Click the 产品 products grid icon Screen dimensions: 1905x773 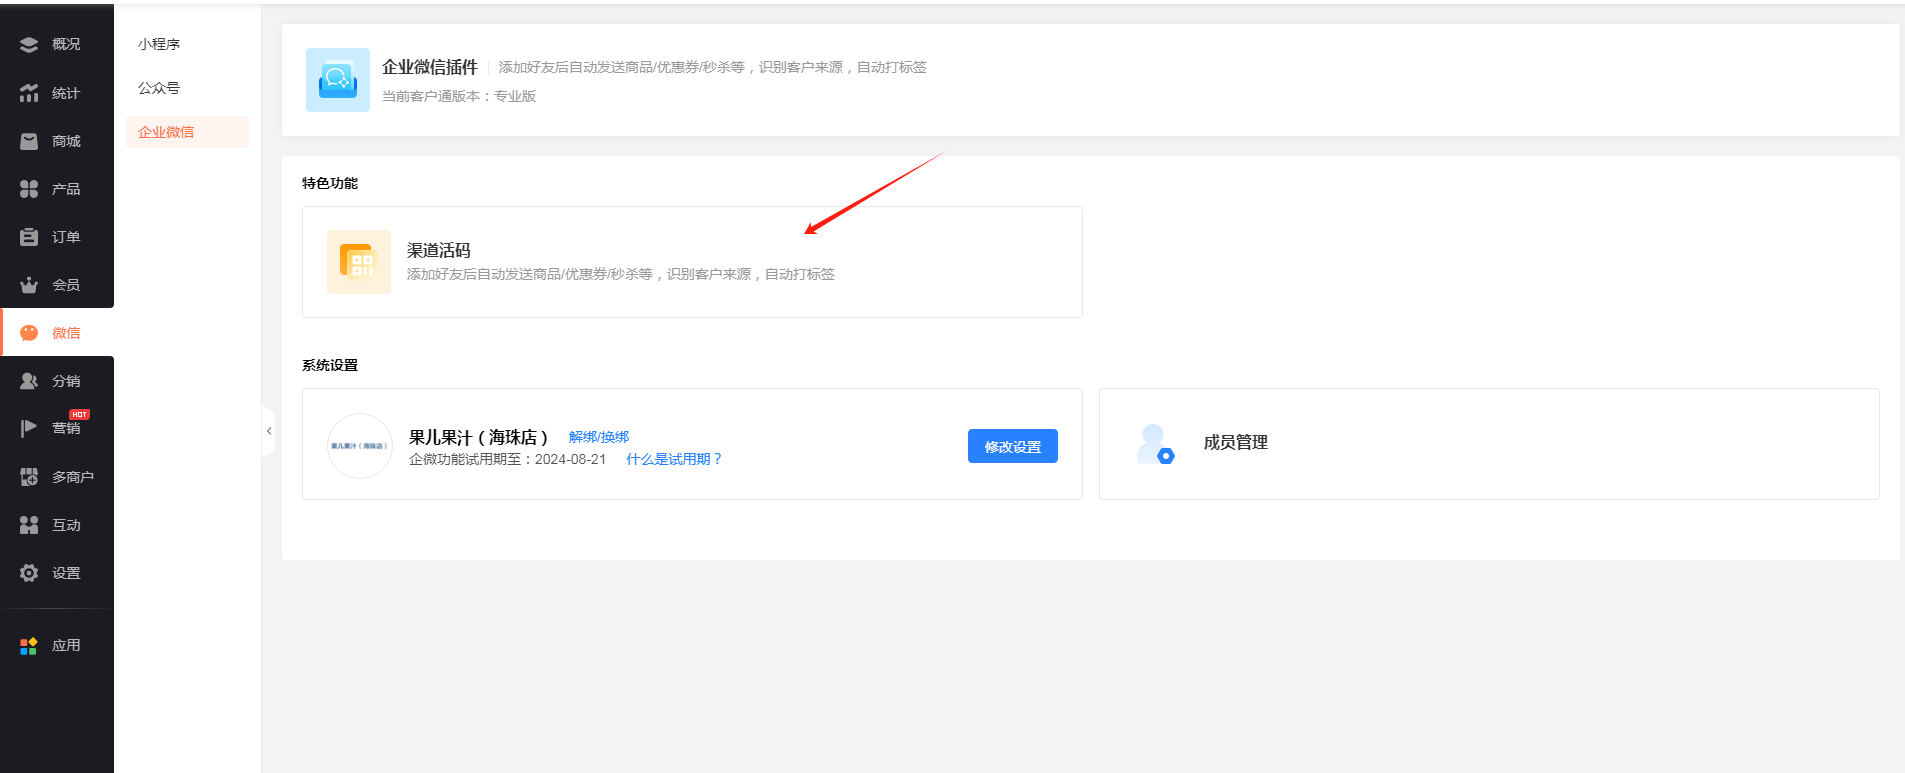[29, 189]
